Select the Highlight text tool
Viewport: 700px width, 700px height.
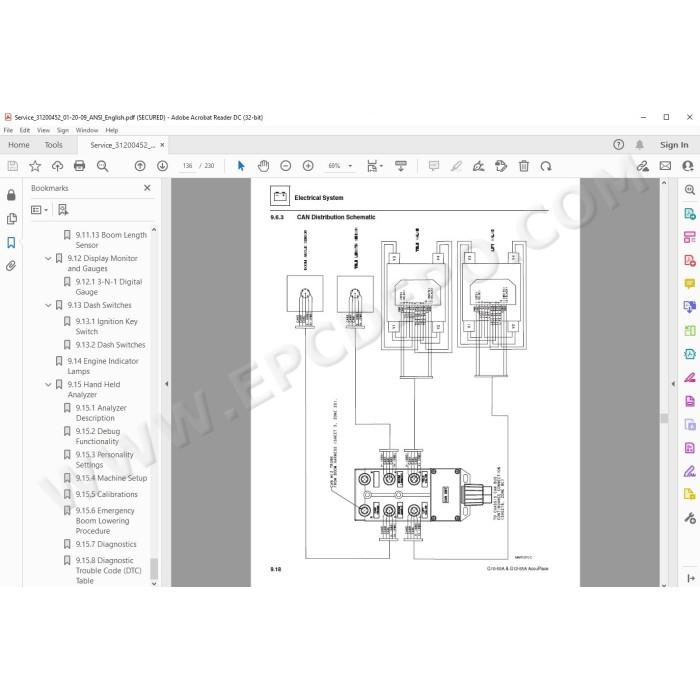pos(456,166)
